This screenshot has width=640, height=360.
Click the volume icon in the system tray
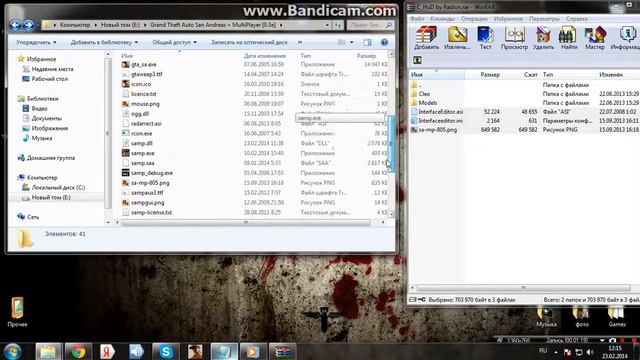coord(589,352)
